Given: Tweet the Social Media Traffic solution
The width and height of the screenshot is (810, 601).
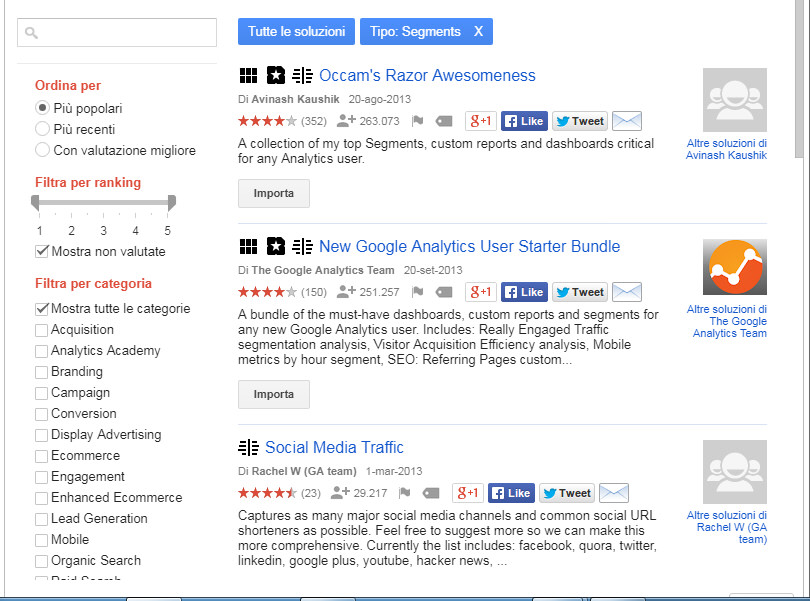Looking at the screenshot, I should point(566,492).
